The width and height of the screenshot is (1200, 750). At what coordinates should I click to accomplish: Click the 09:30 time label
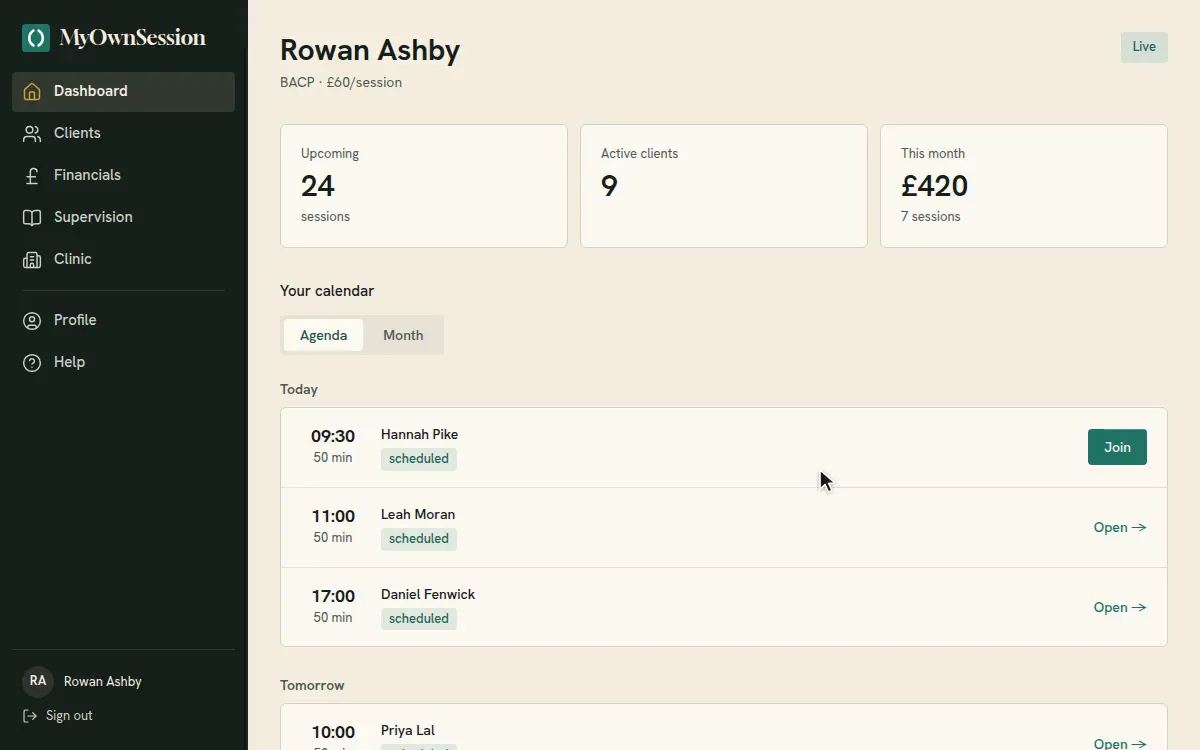click(x=333, y=436)
